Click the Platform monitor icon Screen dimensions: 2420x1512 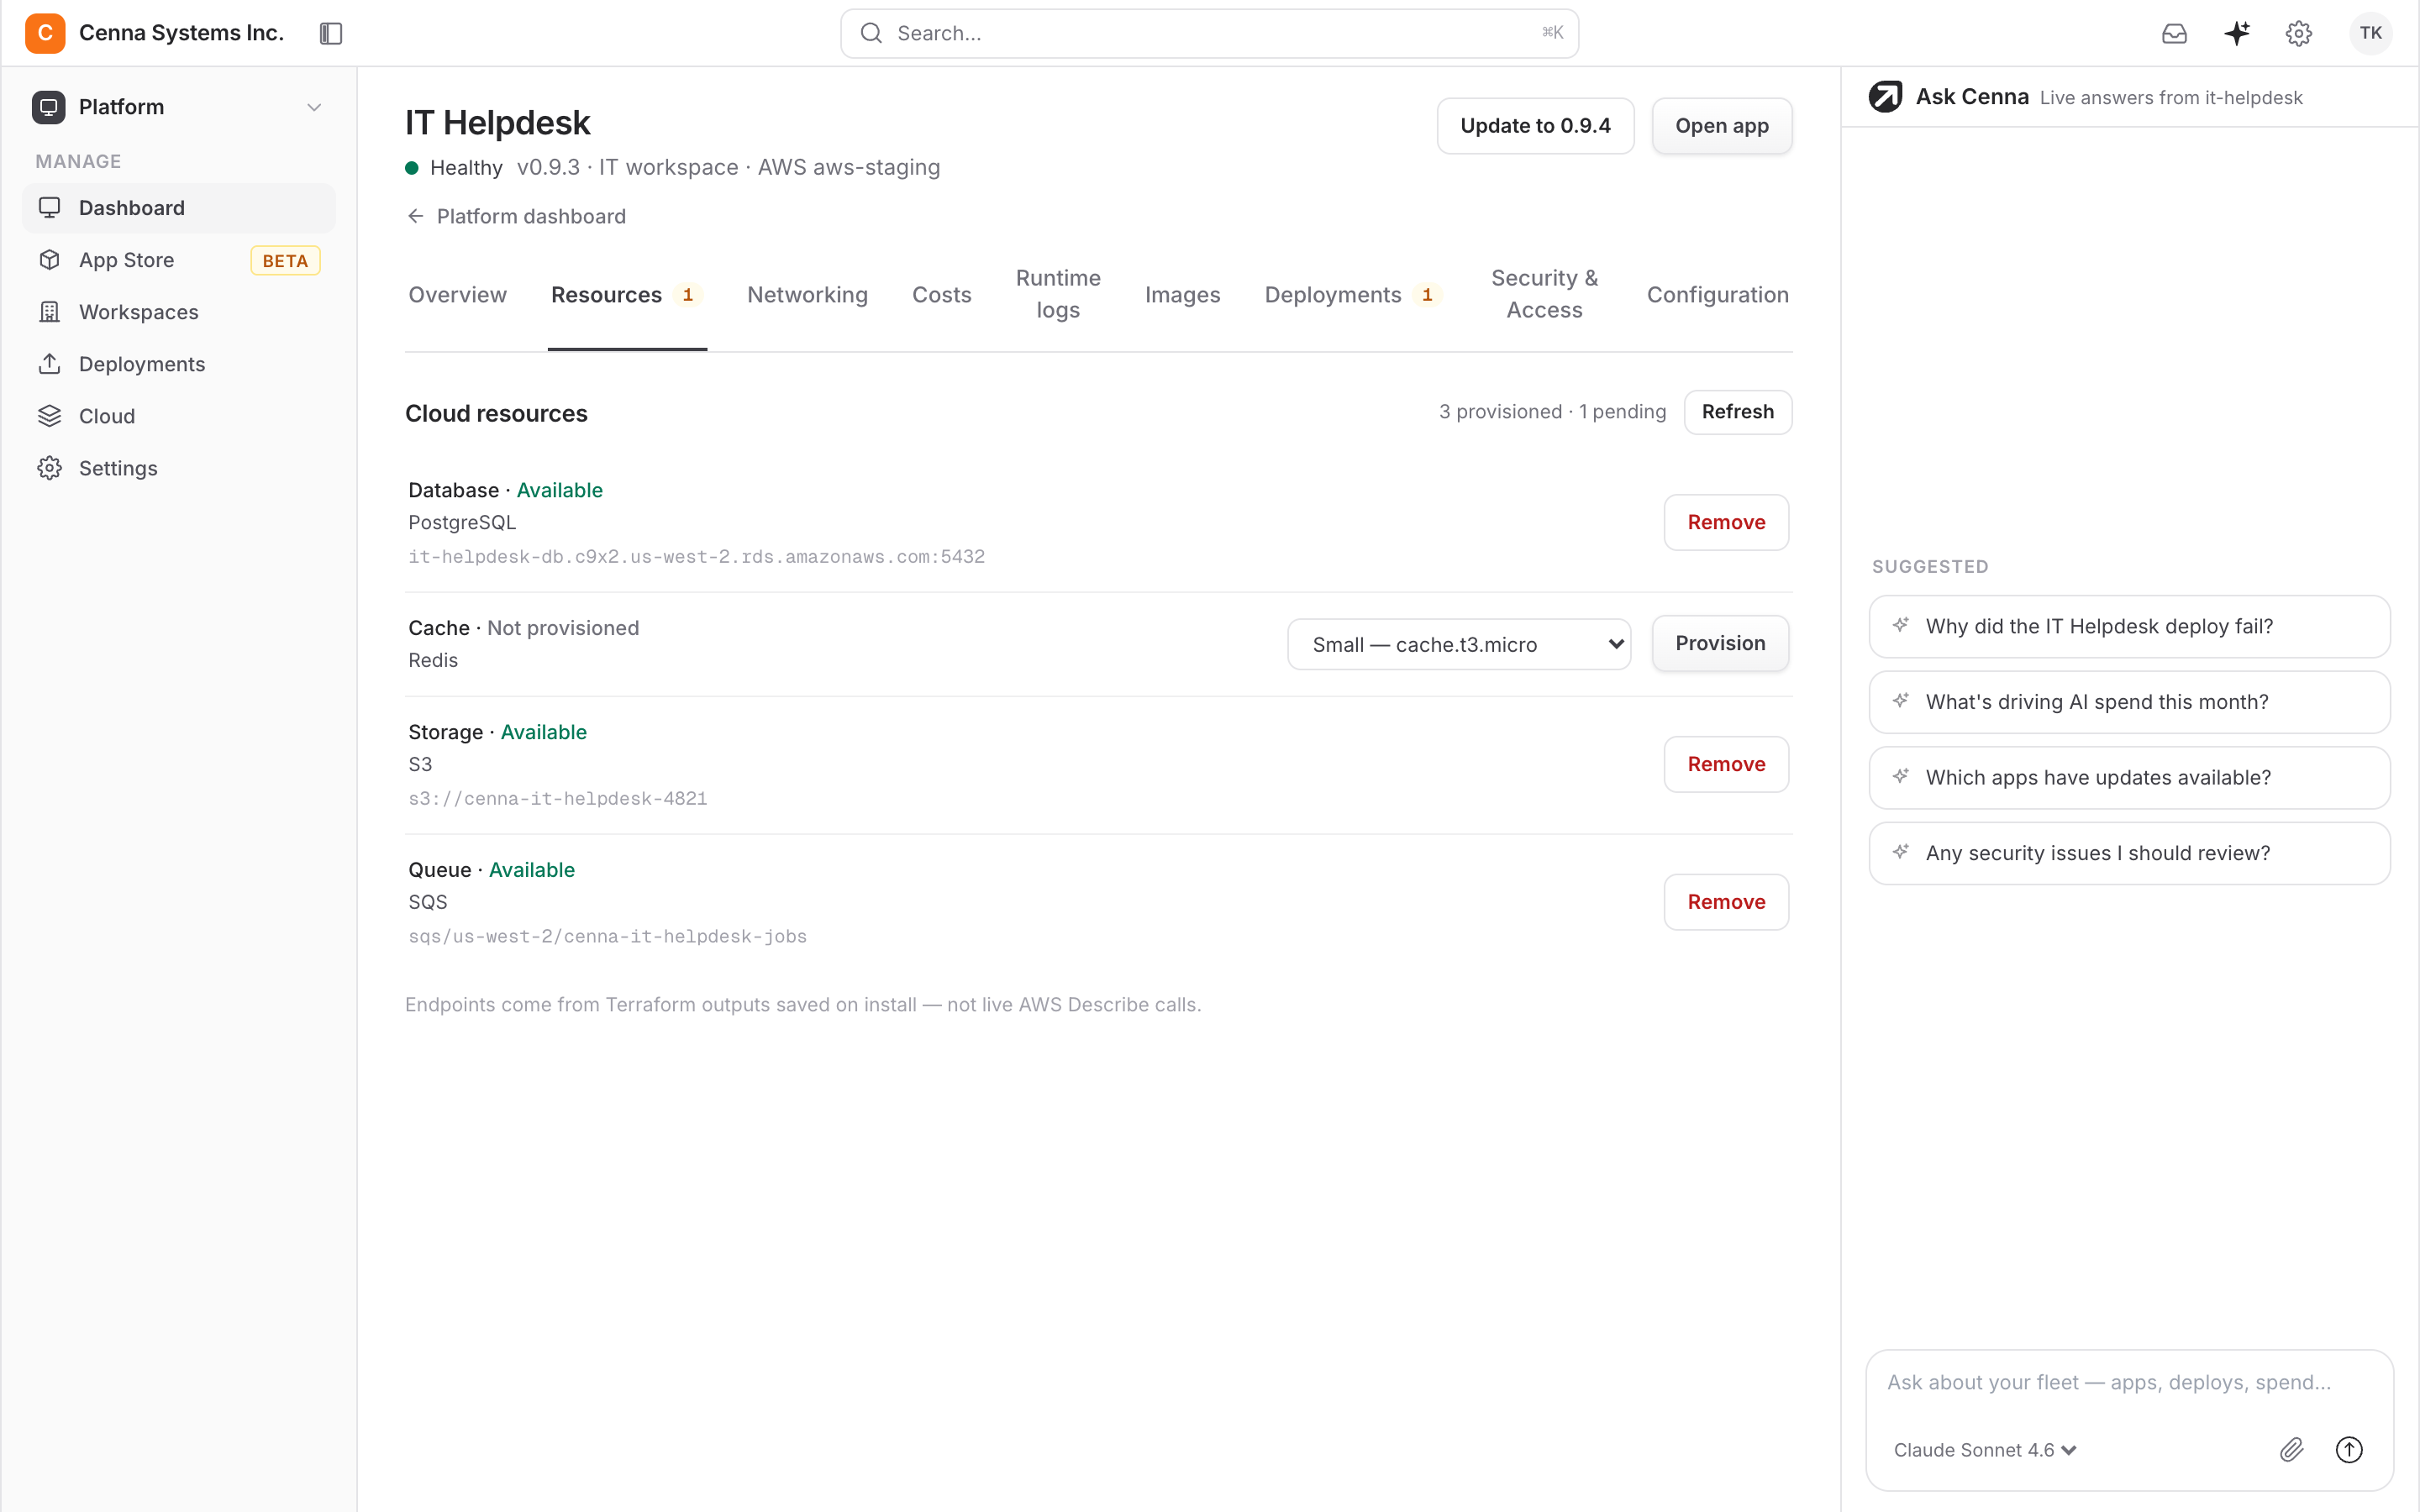[48, 107]
